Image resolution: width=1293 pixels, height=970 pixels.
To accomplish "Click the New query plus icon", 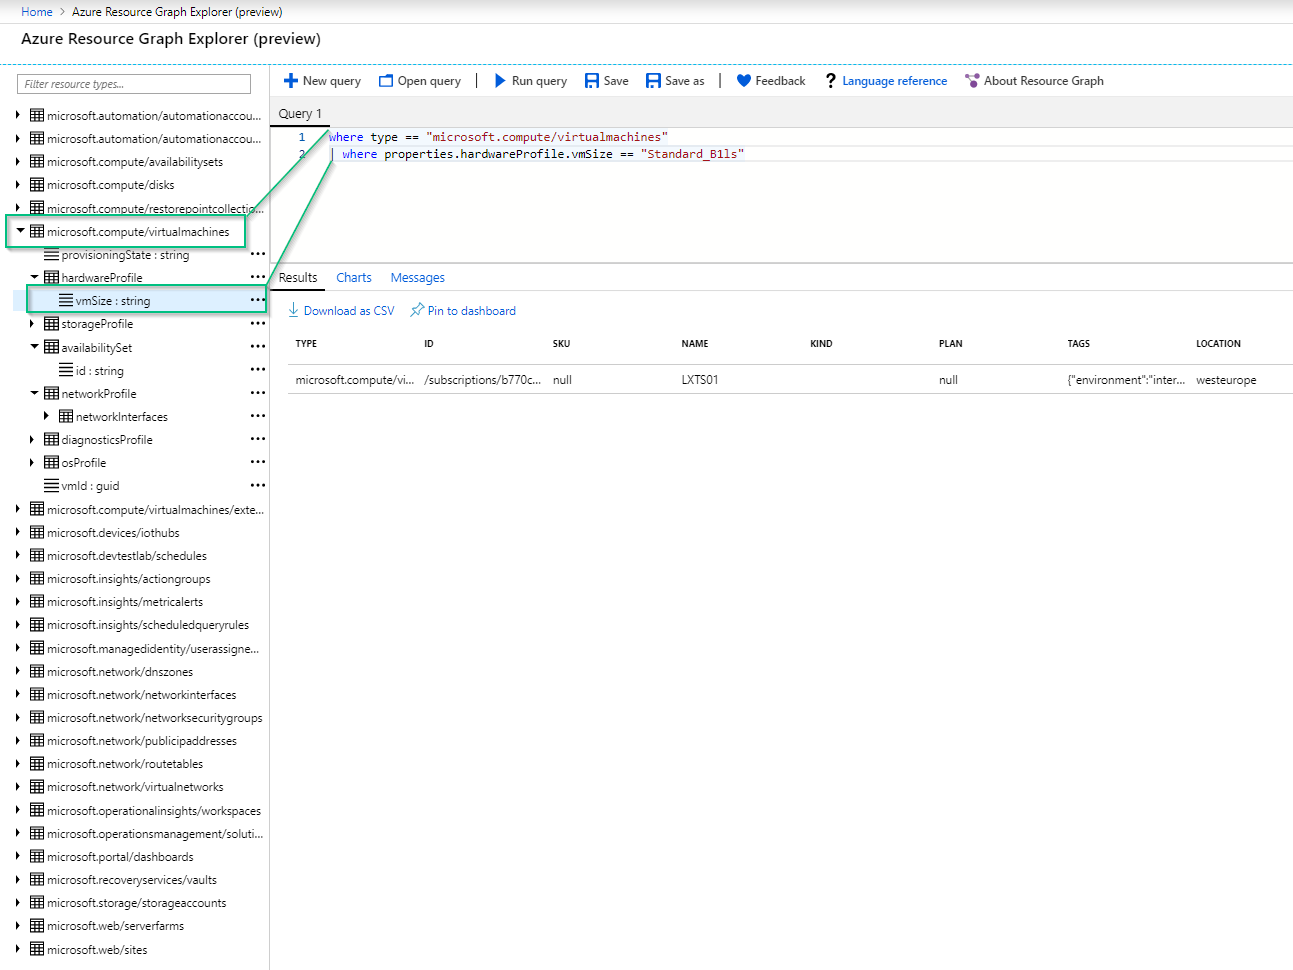I will click(x=290, y=81).
